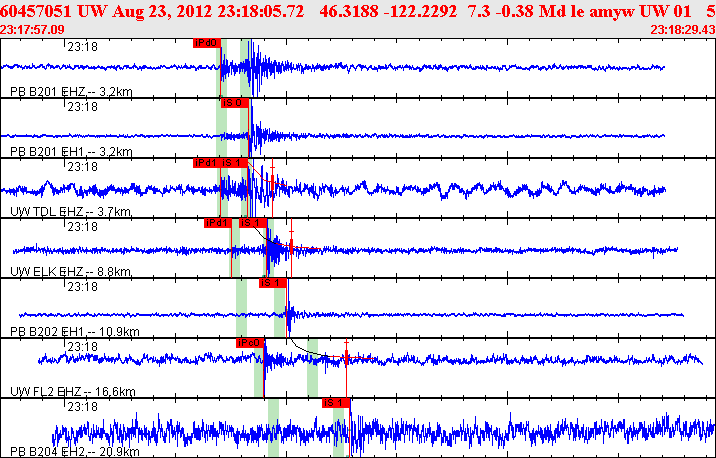Select the P pick flag on UW FL2 EHZ
716x458 pixels.
coord(250,343)
